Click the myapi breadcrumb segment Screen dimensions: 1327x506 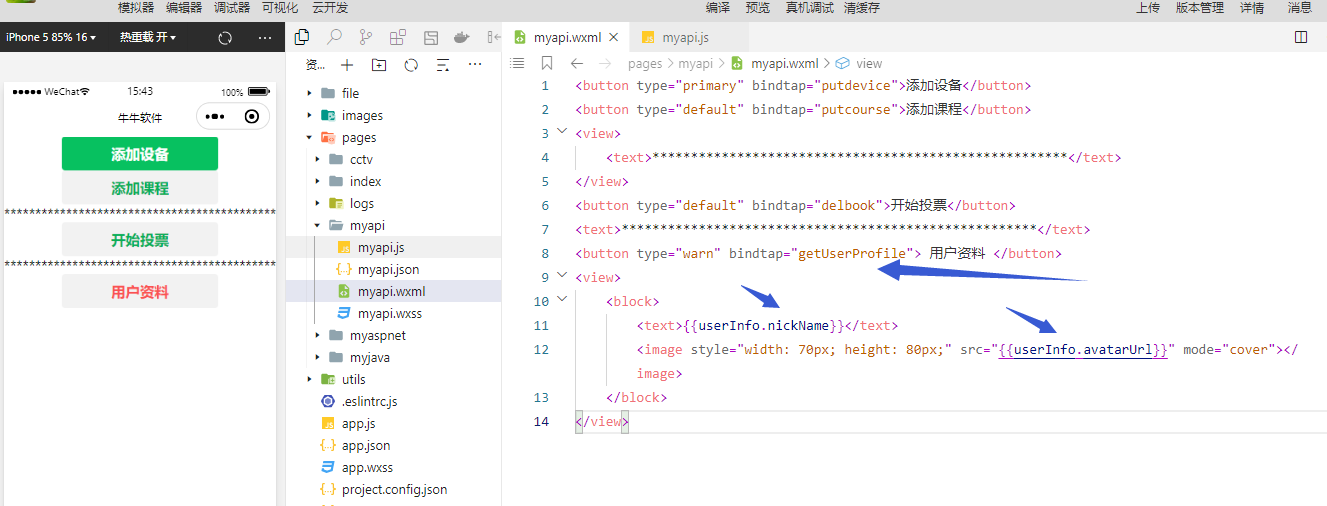click(696, 63)
